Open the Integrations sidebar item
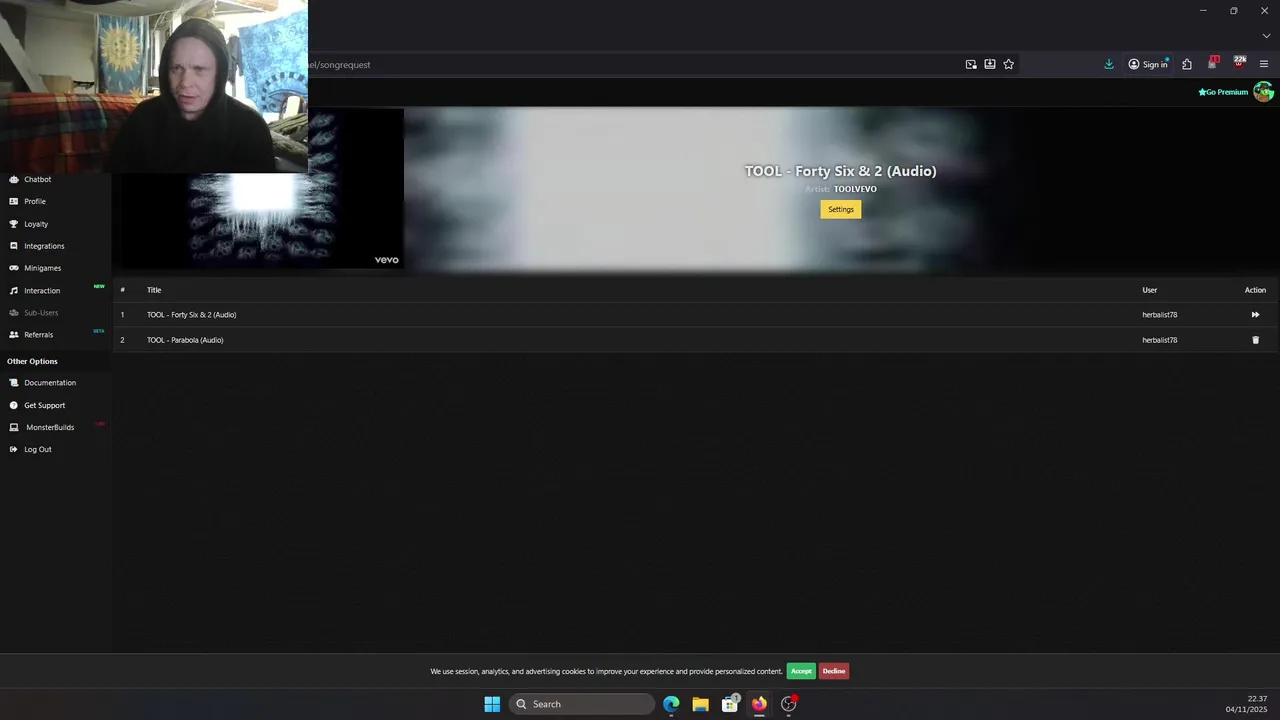Viewport: 1280px width, 720px height. (43, 246)
